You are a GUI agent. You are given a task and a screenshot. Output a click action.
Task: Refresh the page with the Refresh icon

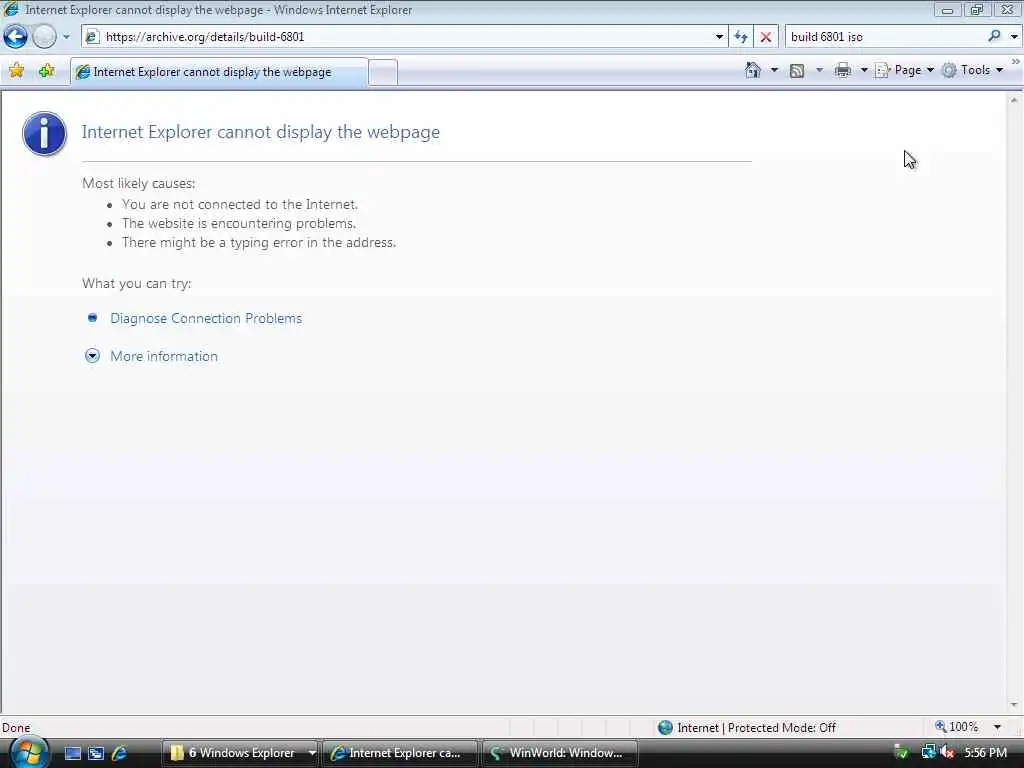point(741,37)
